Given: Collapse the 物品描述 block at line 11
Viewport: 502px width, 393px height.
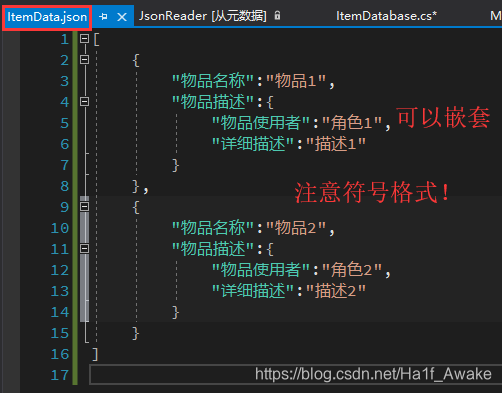Looking at the screenshot, I should pyautogui.click(x=84, y=249).
